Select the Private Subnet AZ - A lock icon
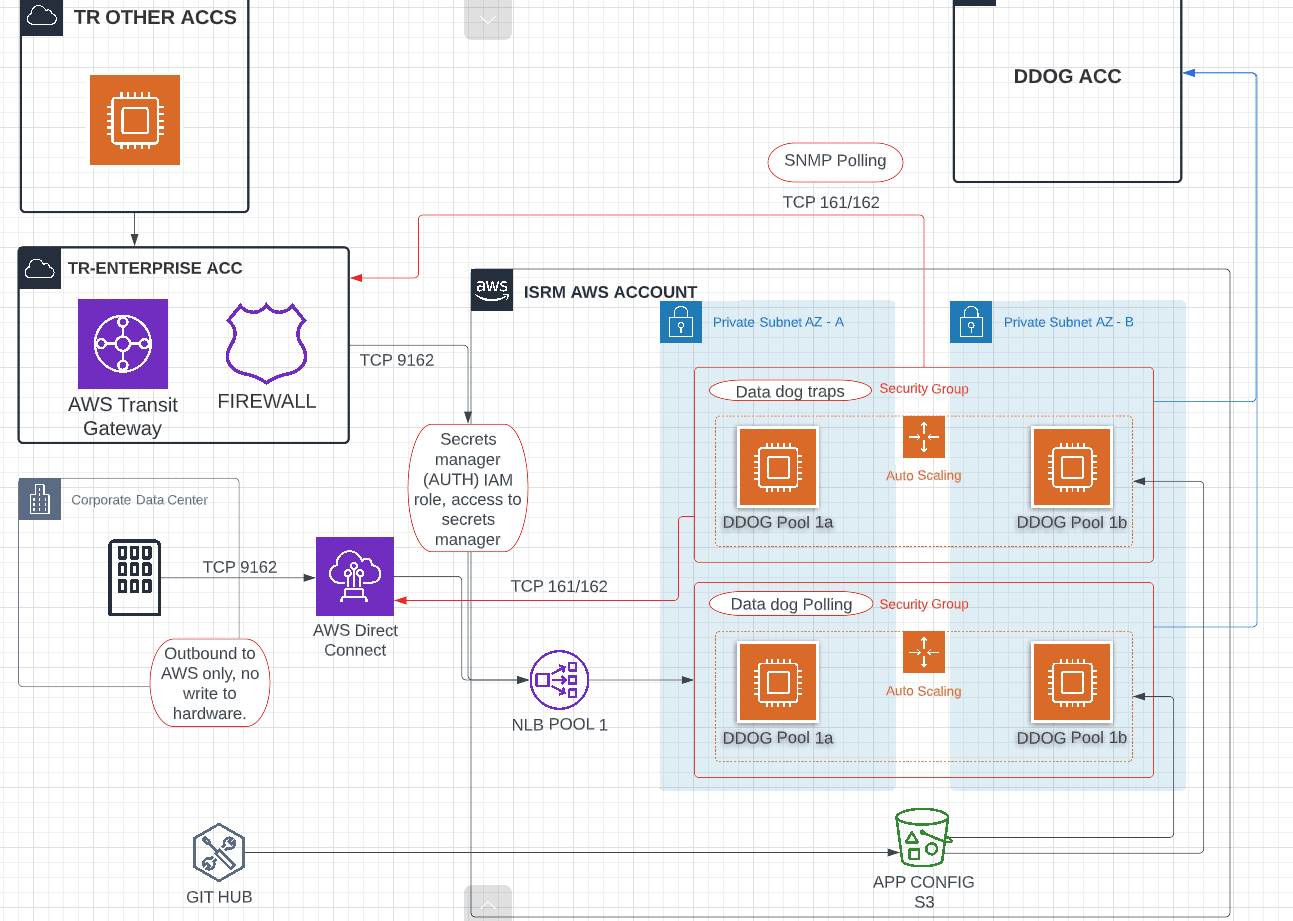The image size is (1293, 921). 680,322
